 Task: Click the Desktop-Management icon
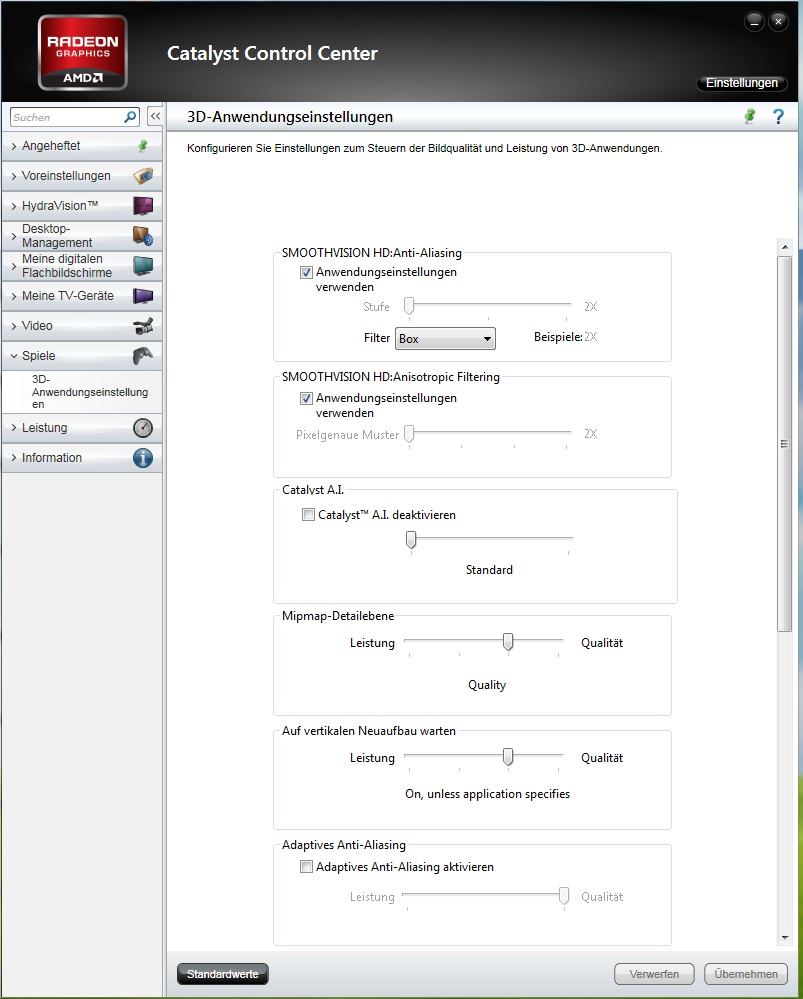(143, 236)
